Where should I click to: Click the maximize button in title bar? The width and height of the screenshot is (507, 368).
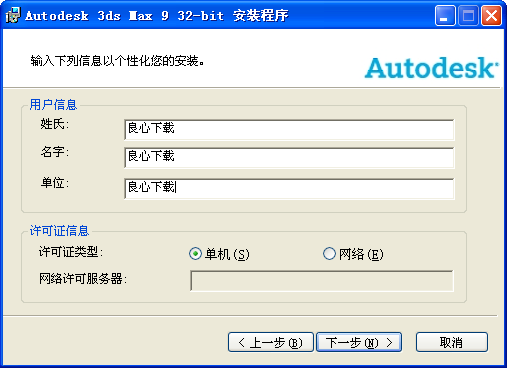click(468, 16)
